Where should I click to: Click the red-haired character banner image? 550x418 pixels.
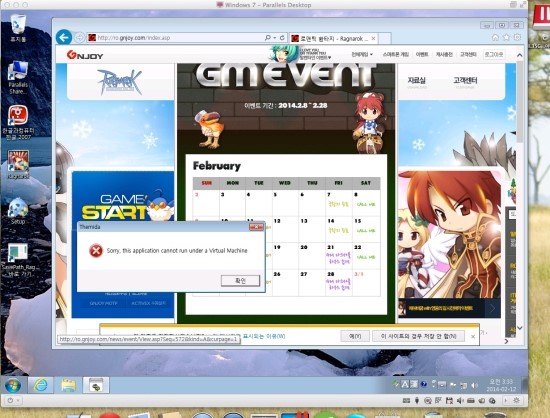coord(450,234)
